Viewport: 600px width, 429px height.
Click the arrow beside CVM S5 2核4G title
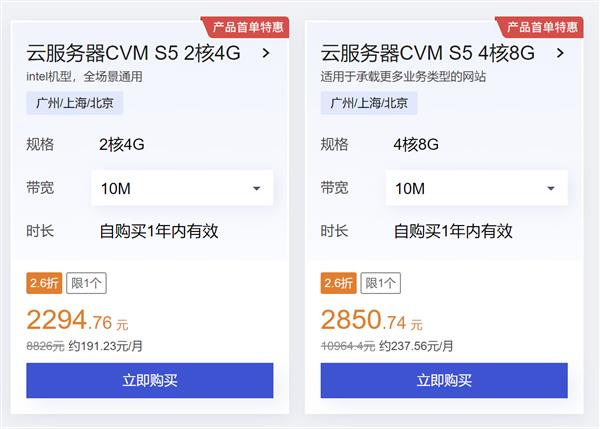pos(266,54)
